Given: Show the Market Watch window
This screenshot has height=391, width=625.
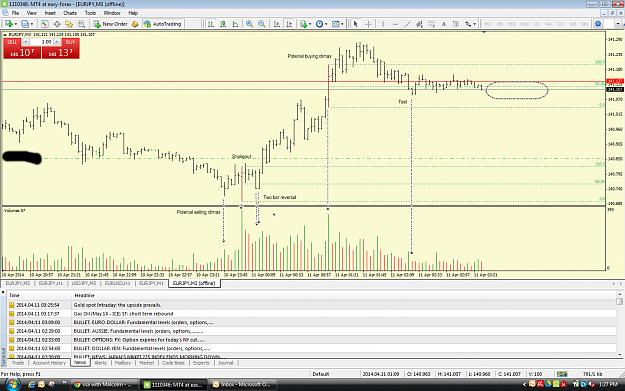Looking at the screenshot, I should [44, 24].
